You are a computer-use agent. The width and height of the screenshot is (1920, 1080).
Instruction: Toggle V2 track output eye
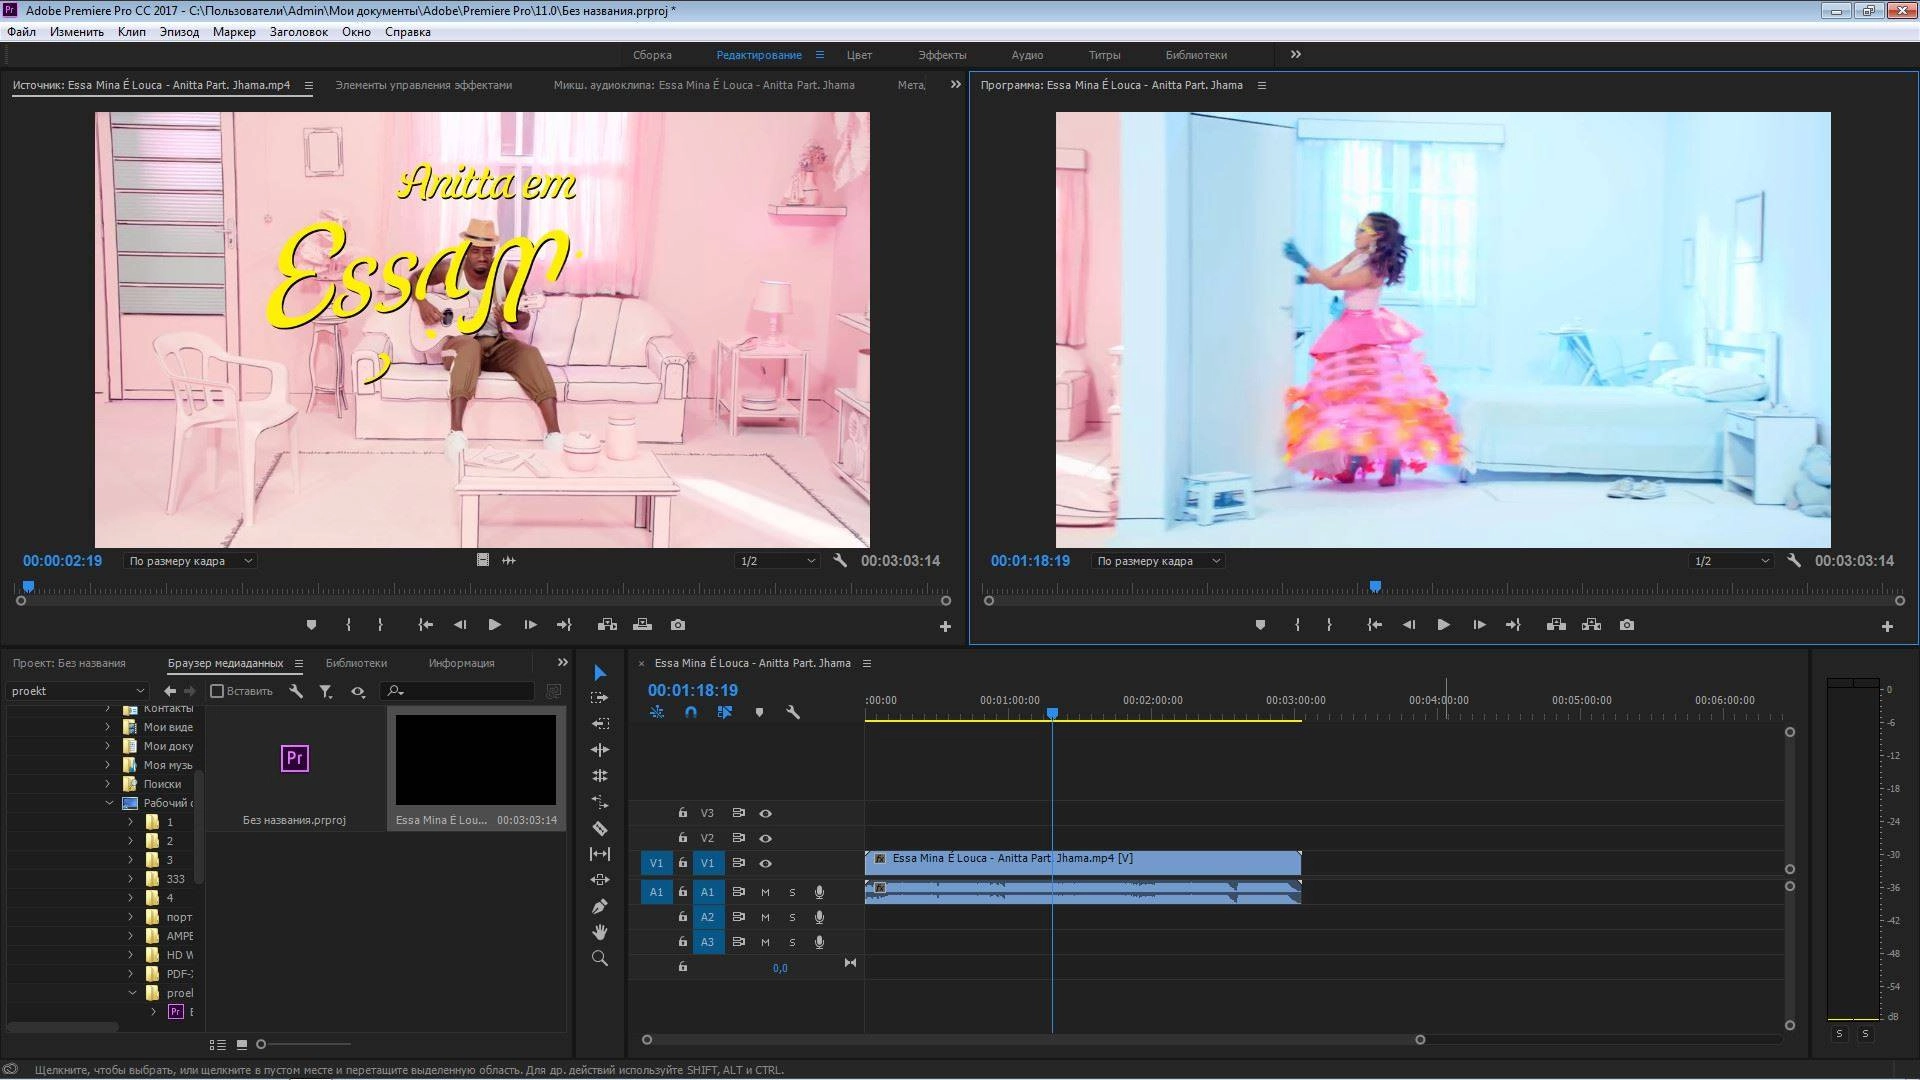click(766, 838)
